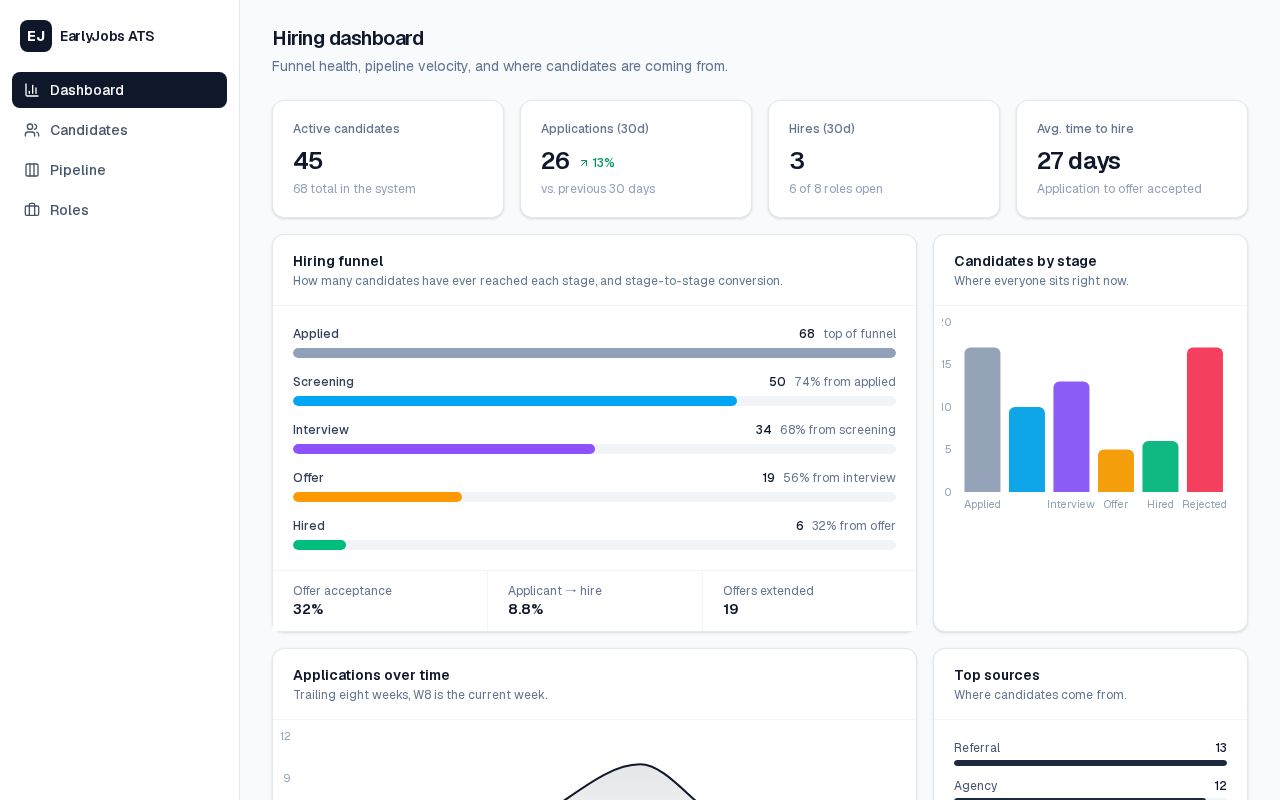Image resolution: width=1280 pixels, height=800 pixels.
Task: Click the "32% from offer" conversion text
Action: coord(854,526)
